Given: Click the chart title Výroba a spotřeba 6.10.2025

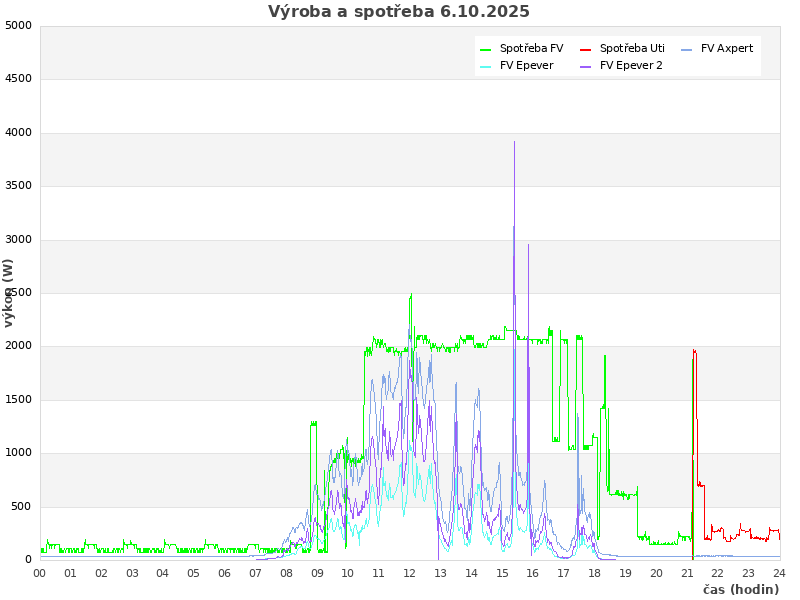Looking at the screenshot, I should 399,12.
